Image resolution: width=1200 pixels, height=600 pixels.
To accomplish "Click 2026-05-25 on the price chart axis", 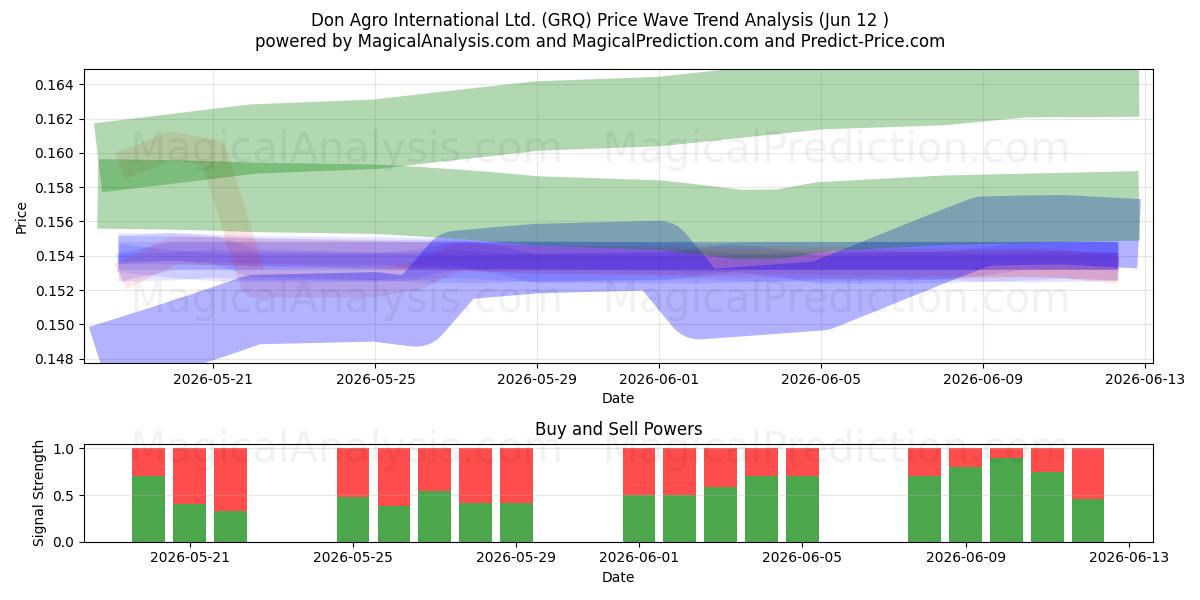I will pos(375,379).
